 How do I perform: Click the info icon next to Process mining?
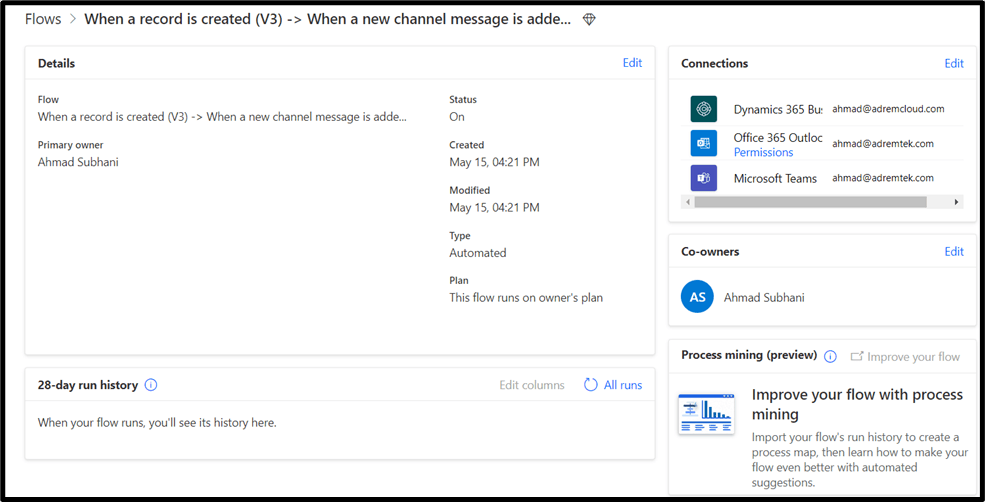pyautogui.click(x=830, y=356)
